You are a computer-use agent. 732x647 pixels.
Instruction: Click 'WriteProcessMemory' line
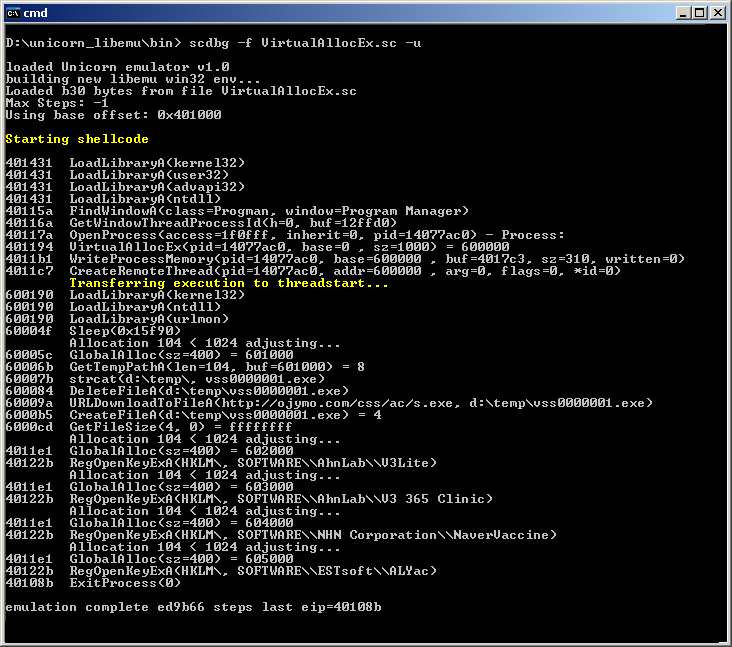point(345,259)
